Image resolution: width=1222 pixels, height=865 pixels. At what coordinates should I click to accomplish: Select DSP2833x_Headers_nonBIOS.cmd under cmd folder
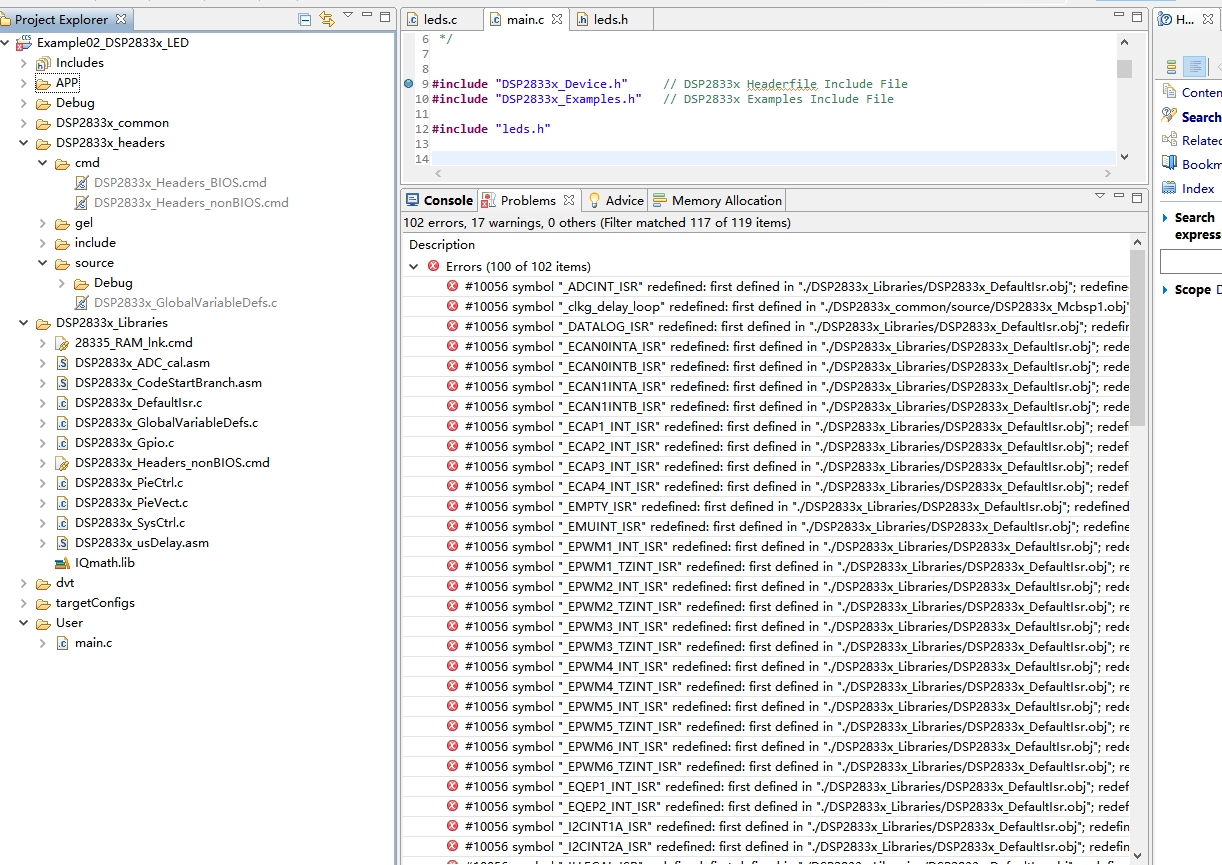(191, 203)
